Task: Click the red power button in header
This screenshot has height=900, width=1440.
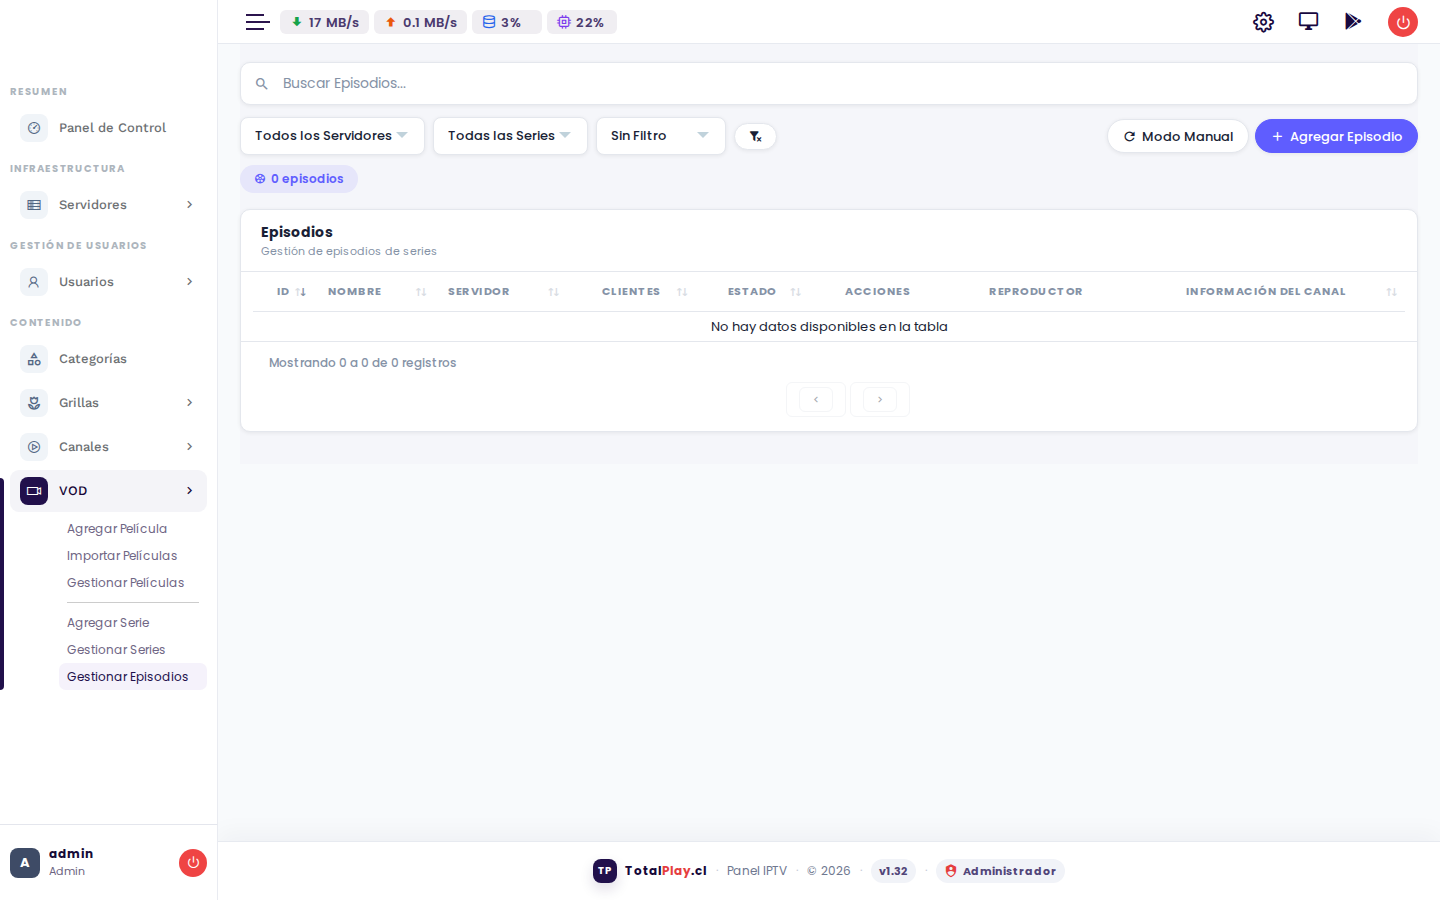Action: tap(1403, 22)
